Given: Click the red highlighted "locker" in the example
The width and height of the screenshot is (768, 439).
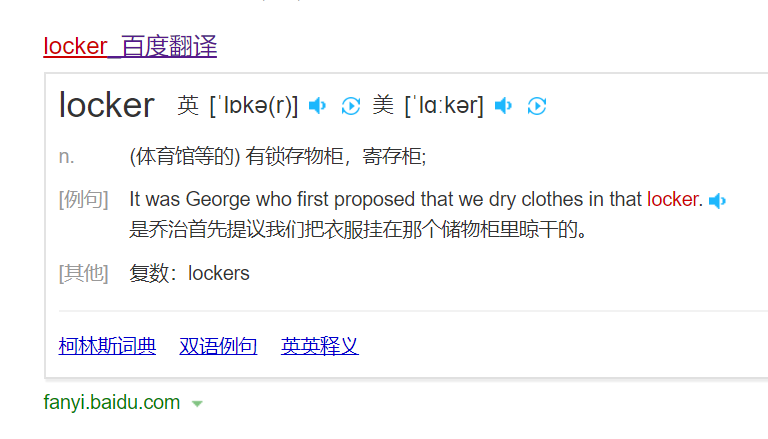Looking at the screenshot, I should 674,199.
